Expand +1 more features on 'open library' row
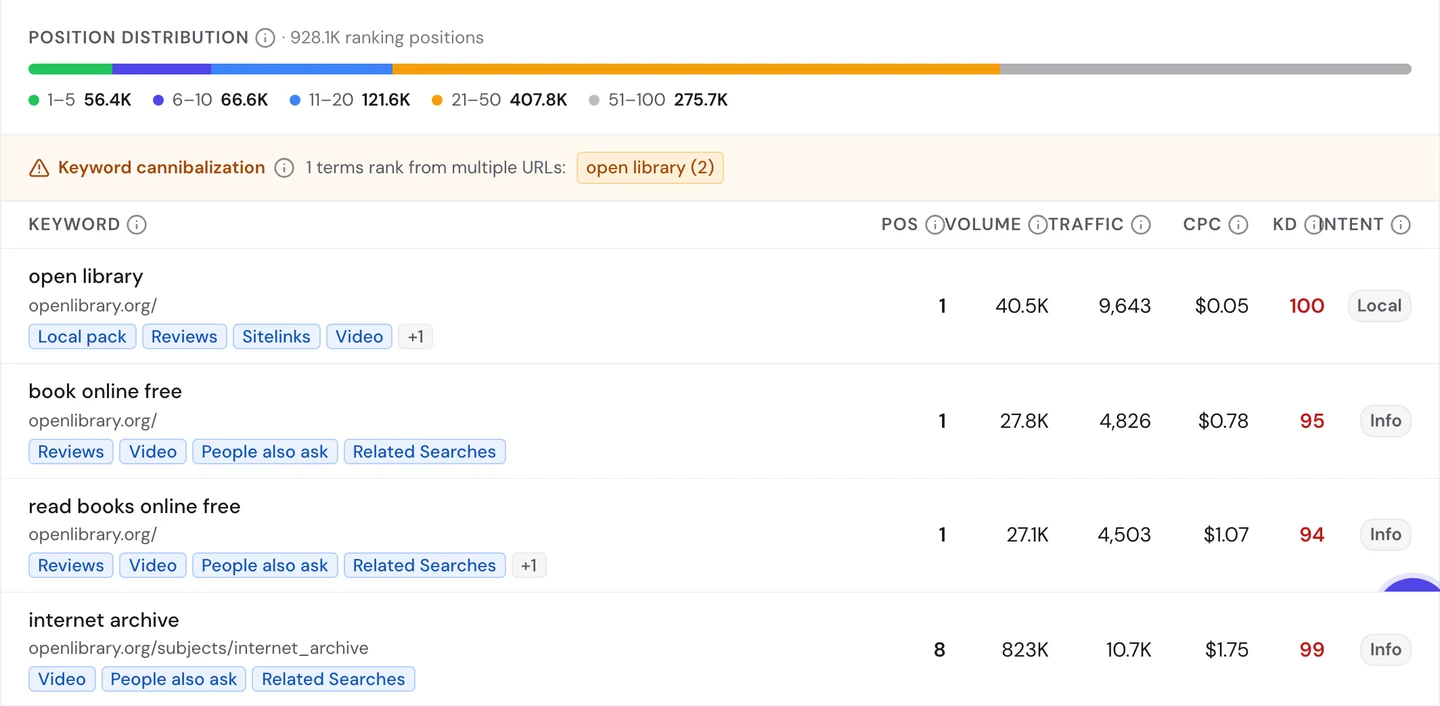1440x706 pixels. point(415,337)
